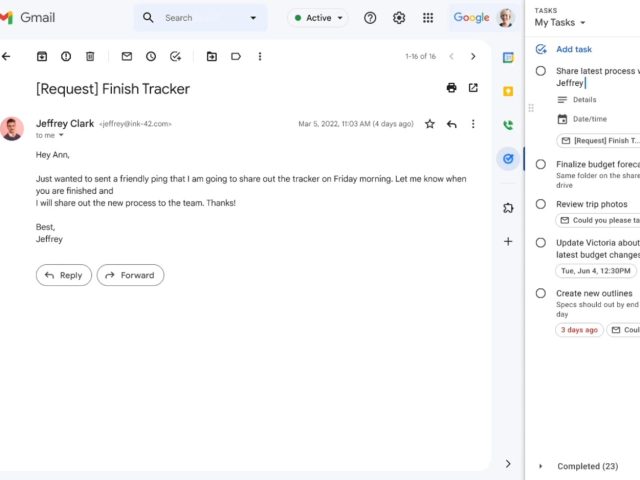Open message More menu beside reply arrow
This screenshot has height=480, width=640.
coord(473,124)
